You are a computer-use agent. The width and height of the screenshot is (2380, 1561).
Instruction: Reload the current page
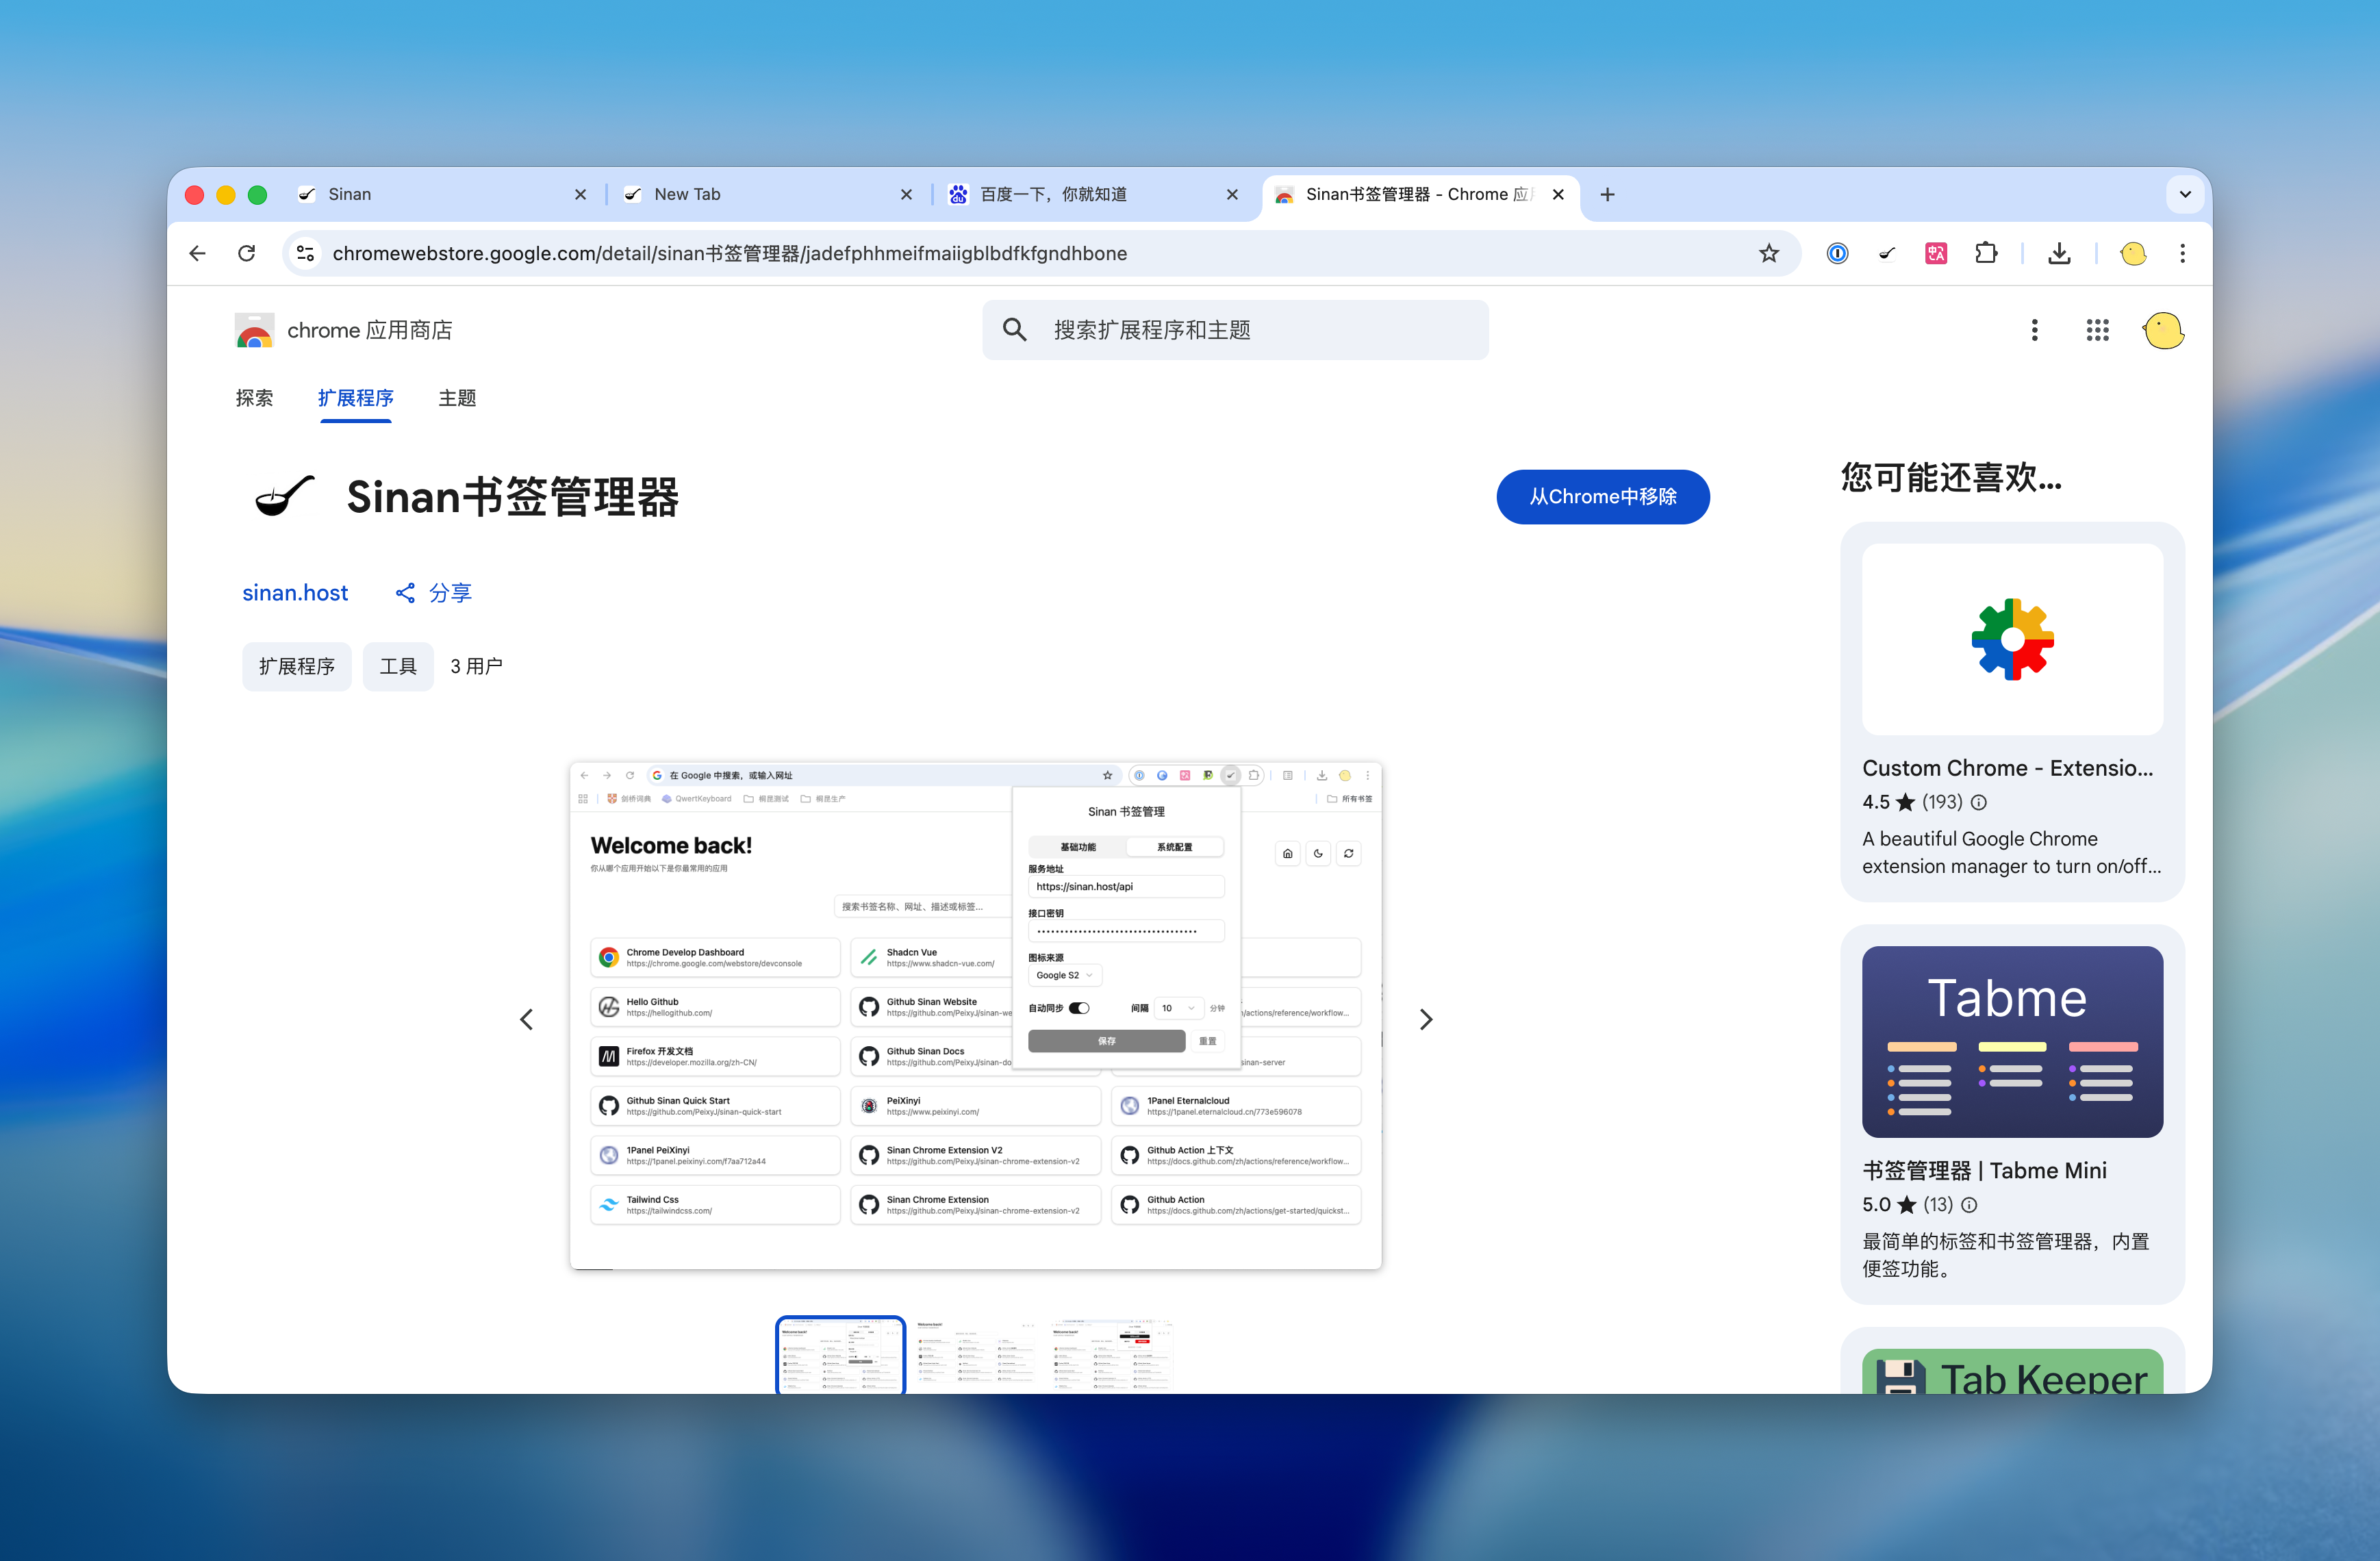[247, 253]
